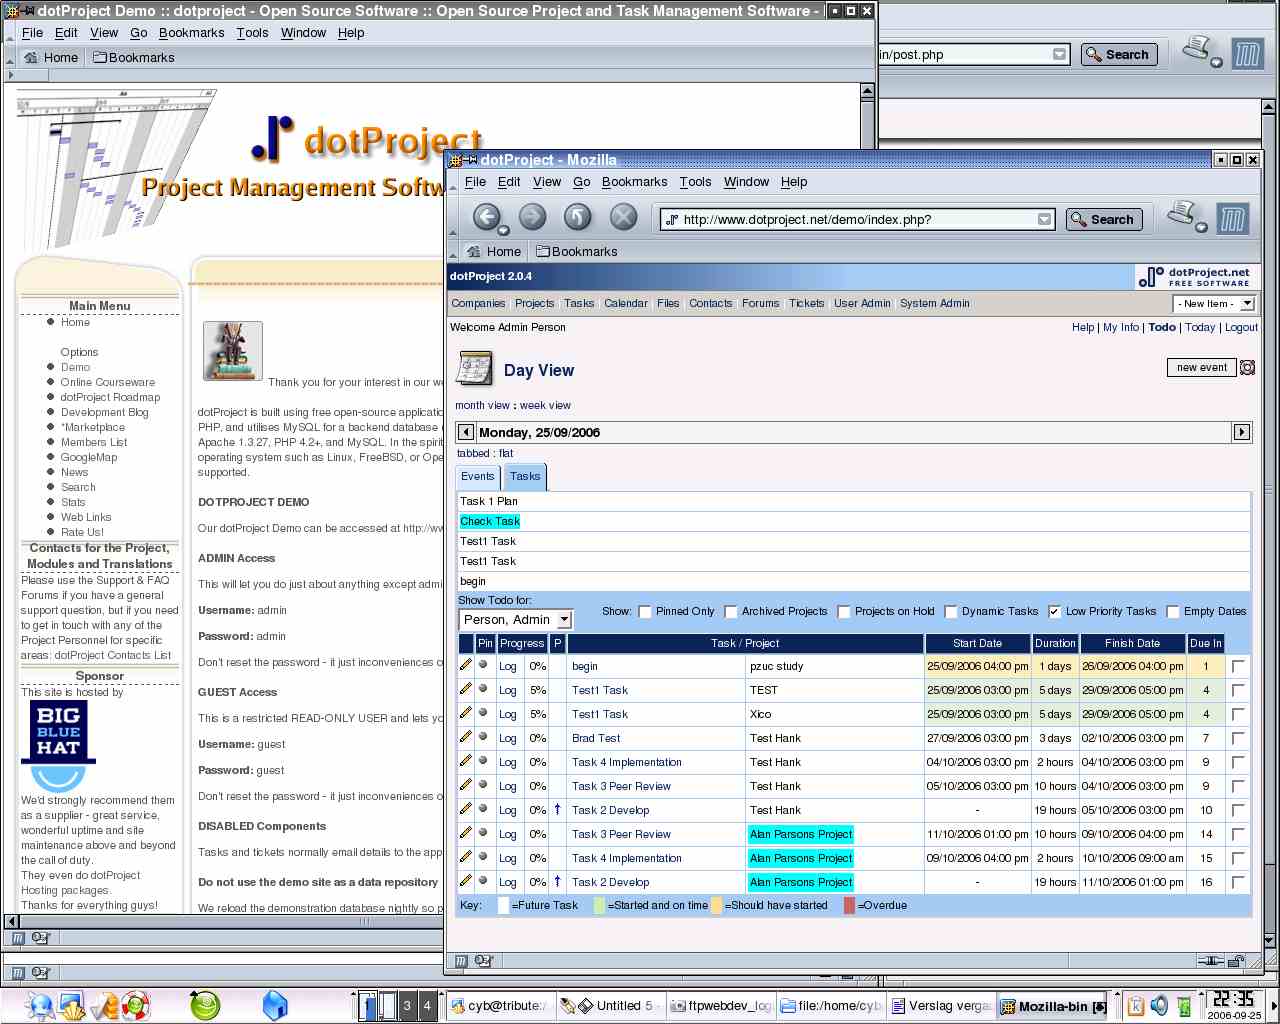Pin the Brad Test task

point(484,737)
